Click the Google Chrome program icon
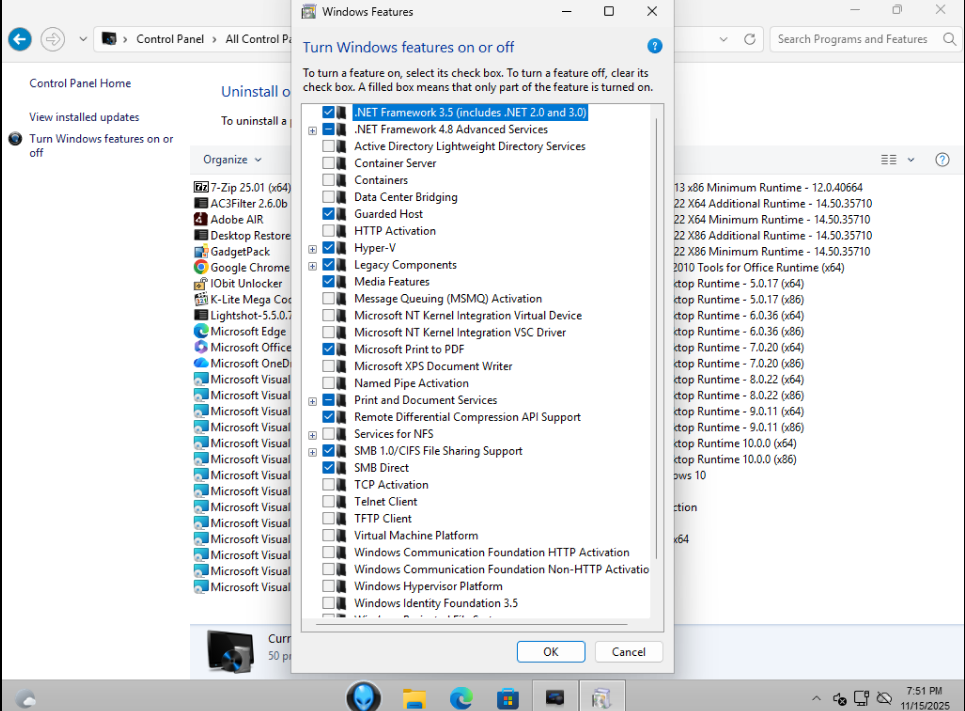965x711 pixels. 201,267
